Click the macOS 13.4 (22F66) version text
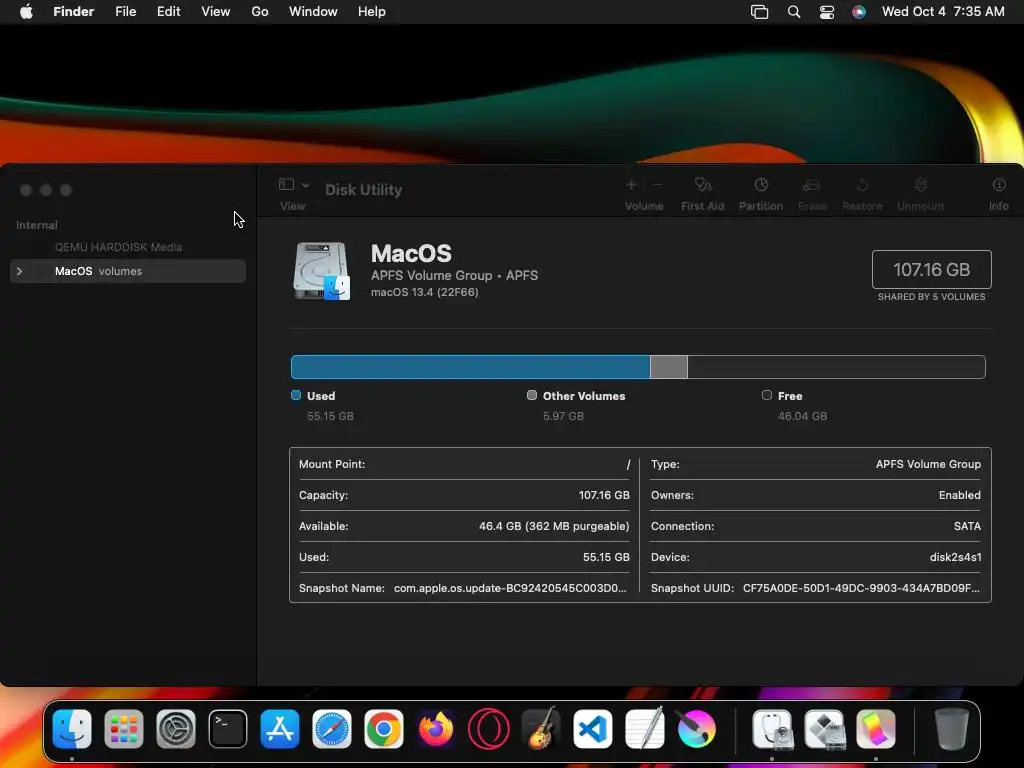The height and width of the screenshot is (768, 1024). (x=424, y=292)
